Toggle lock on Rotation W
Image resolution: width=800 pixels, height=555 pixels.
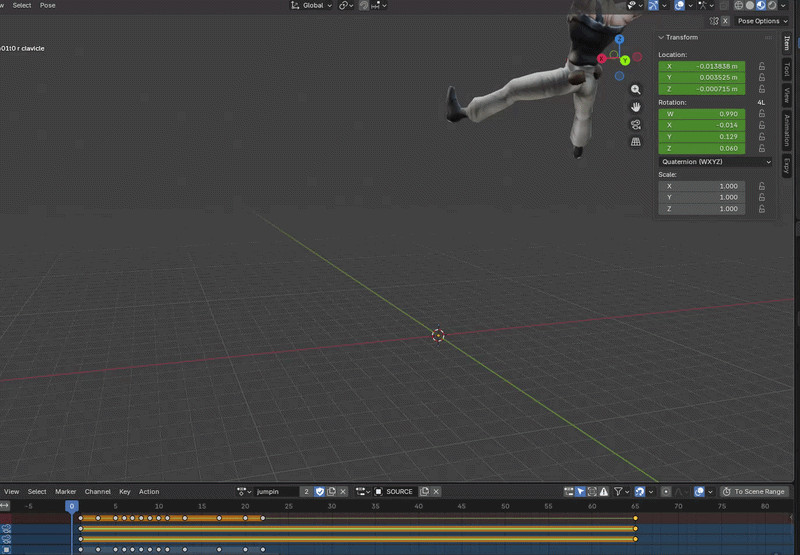(x=762, y=114)
